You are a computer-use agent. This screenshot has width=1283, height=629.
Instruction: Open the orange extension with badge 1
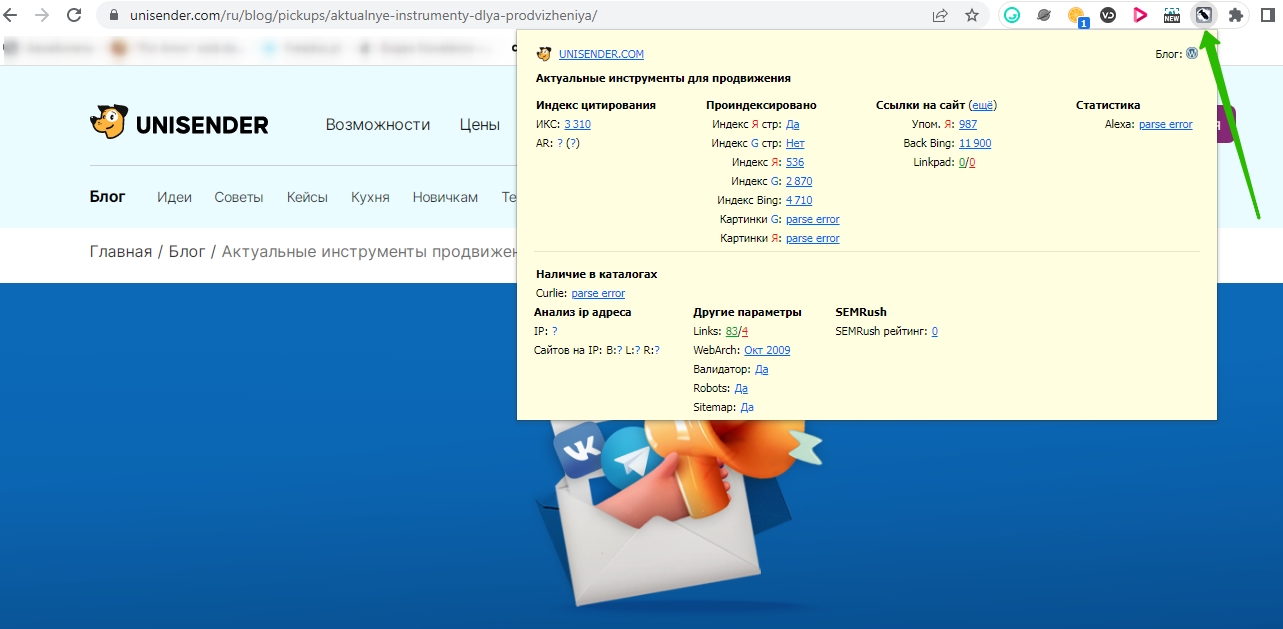[1077, 16]
